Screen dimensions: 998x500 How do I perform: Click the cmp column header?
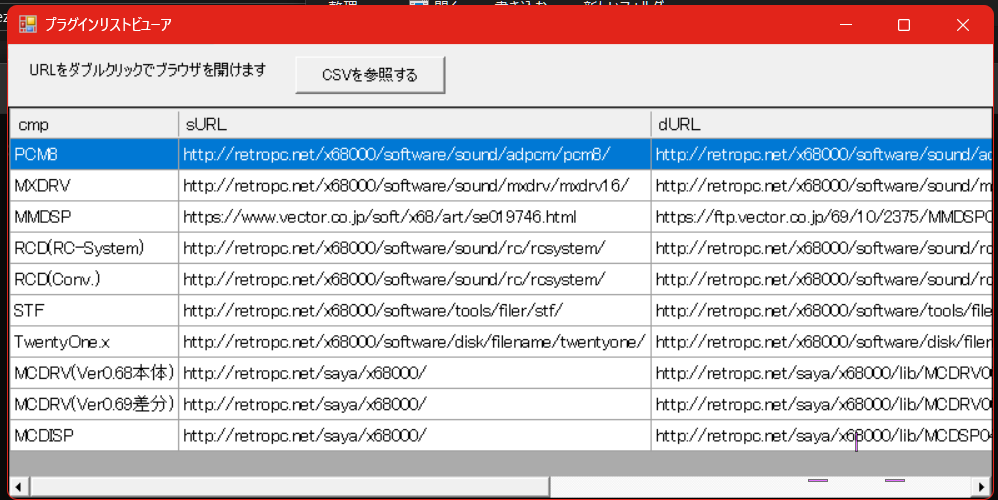click(94, 124)
